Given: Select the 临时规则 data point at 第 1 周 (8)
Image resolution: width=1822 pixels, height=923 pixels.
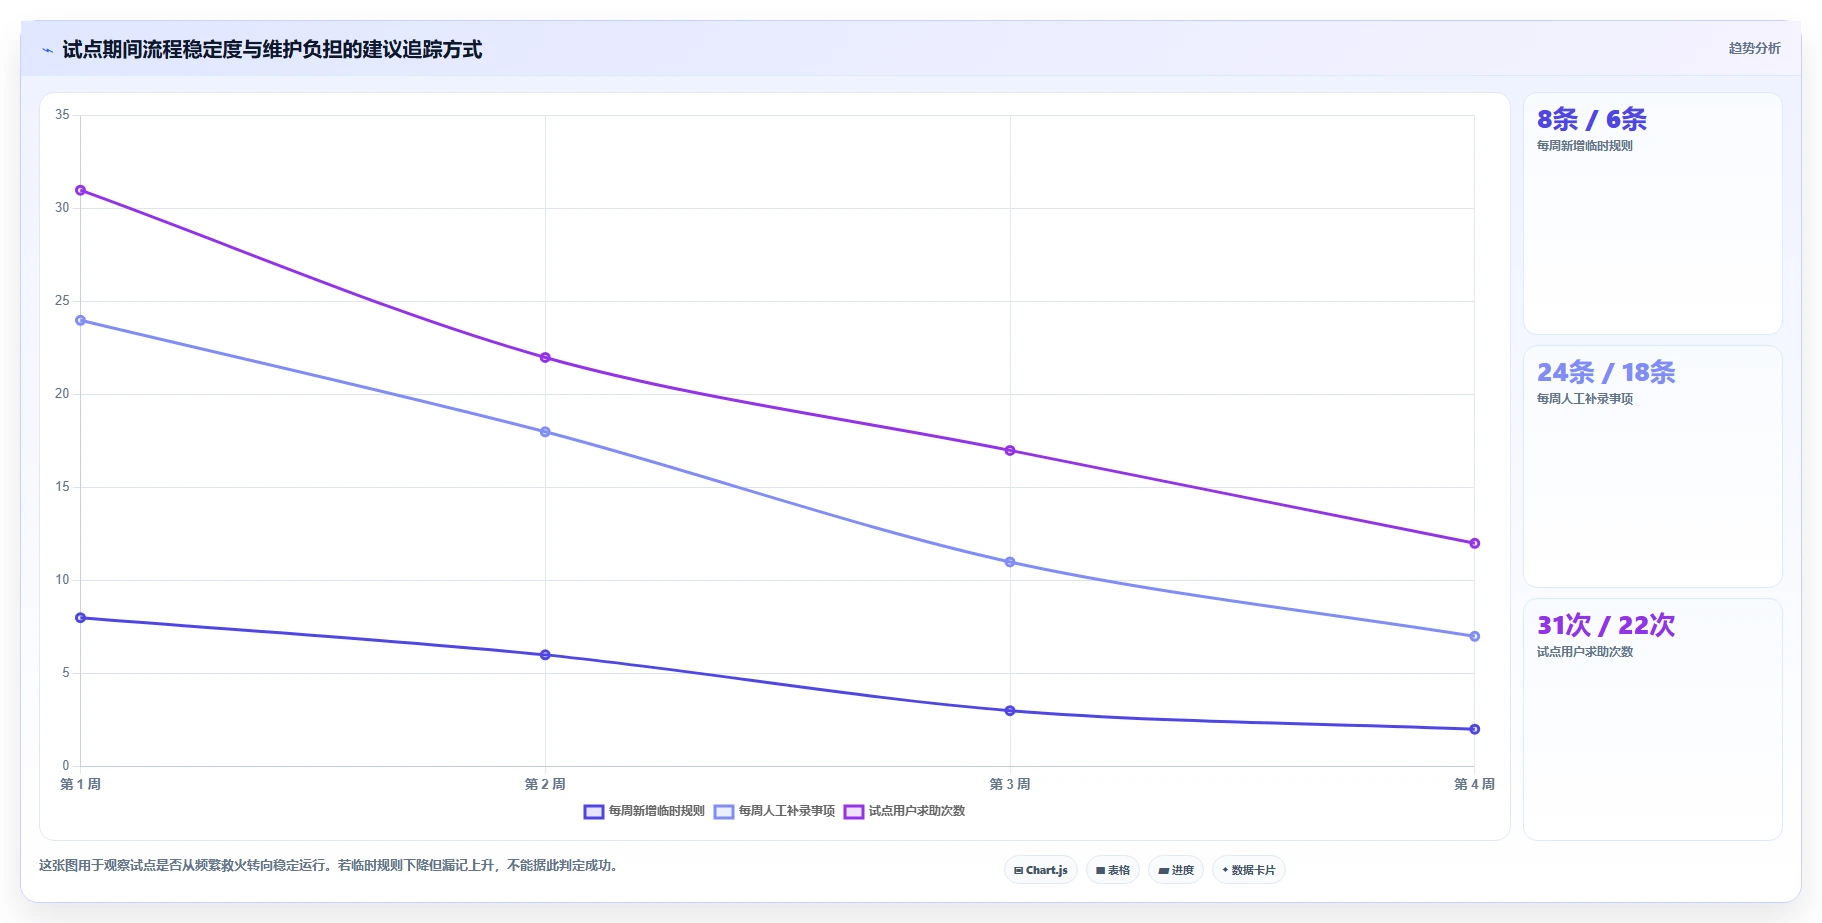Looking at the screenshot, I should click(x=81, y=618).
